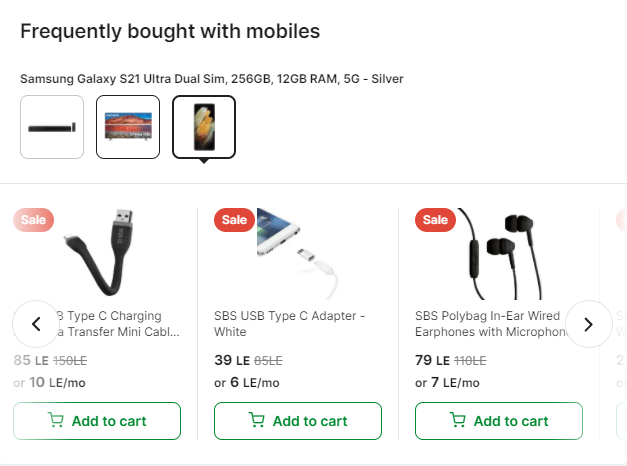Open the SBS USB Type C Adapter - White title
The width and height of the screenshot is (627, 466).
coord(290,324)
